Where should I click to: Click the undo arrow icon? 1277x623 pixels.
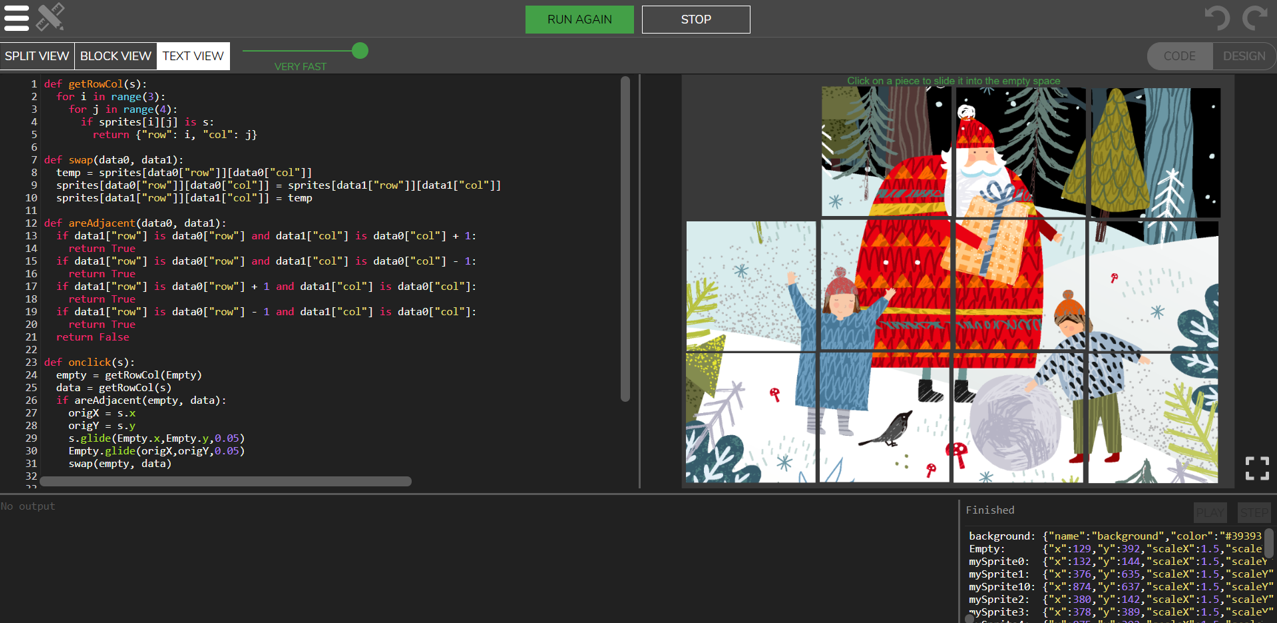[1216, 18]
